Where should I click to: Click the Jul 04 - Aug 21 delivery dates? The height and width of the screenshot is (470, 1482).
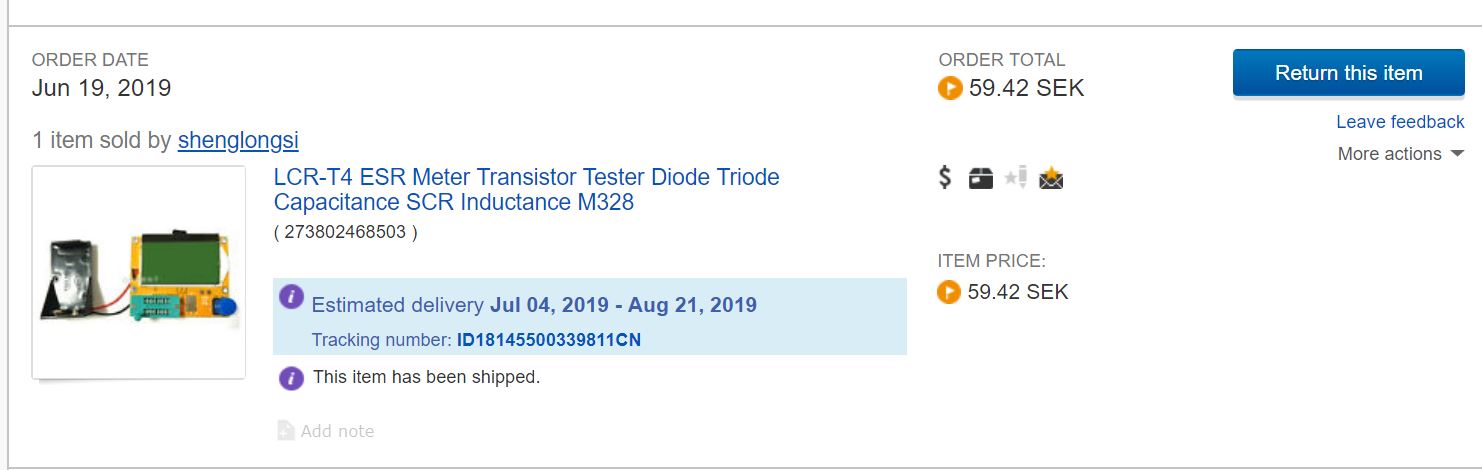coord(623,305)
